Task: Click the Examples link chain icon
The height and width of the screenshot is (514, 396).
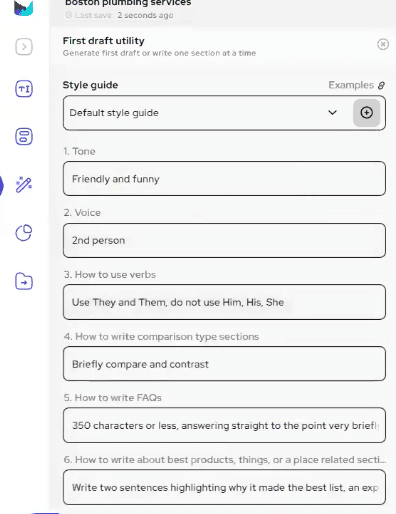Action: point(381,86)
